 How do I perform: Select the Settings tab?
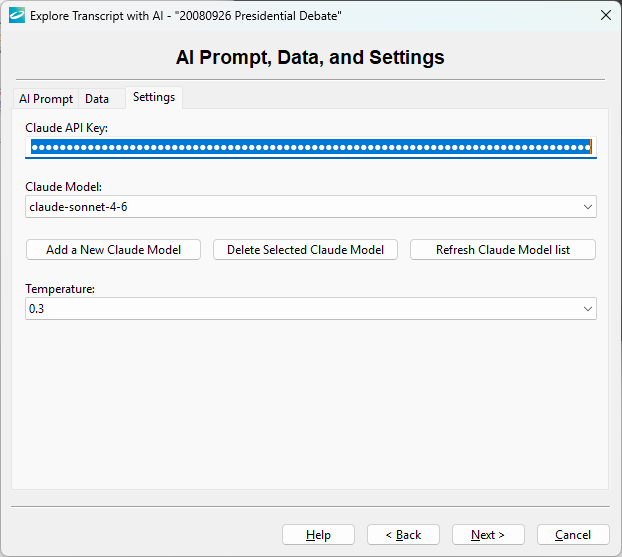click(x=154, y=97)
